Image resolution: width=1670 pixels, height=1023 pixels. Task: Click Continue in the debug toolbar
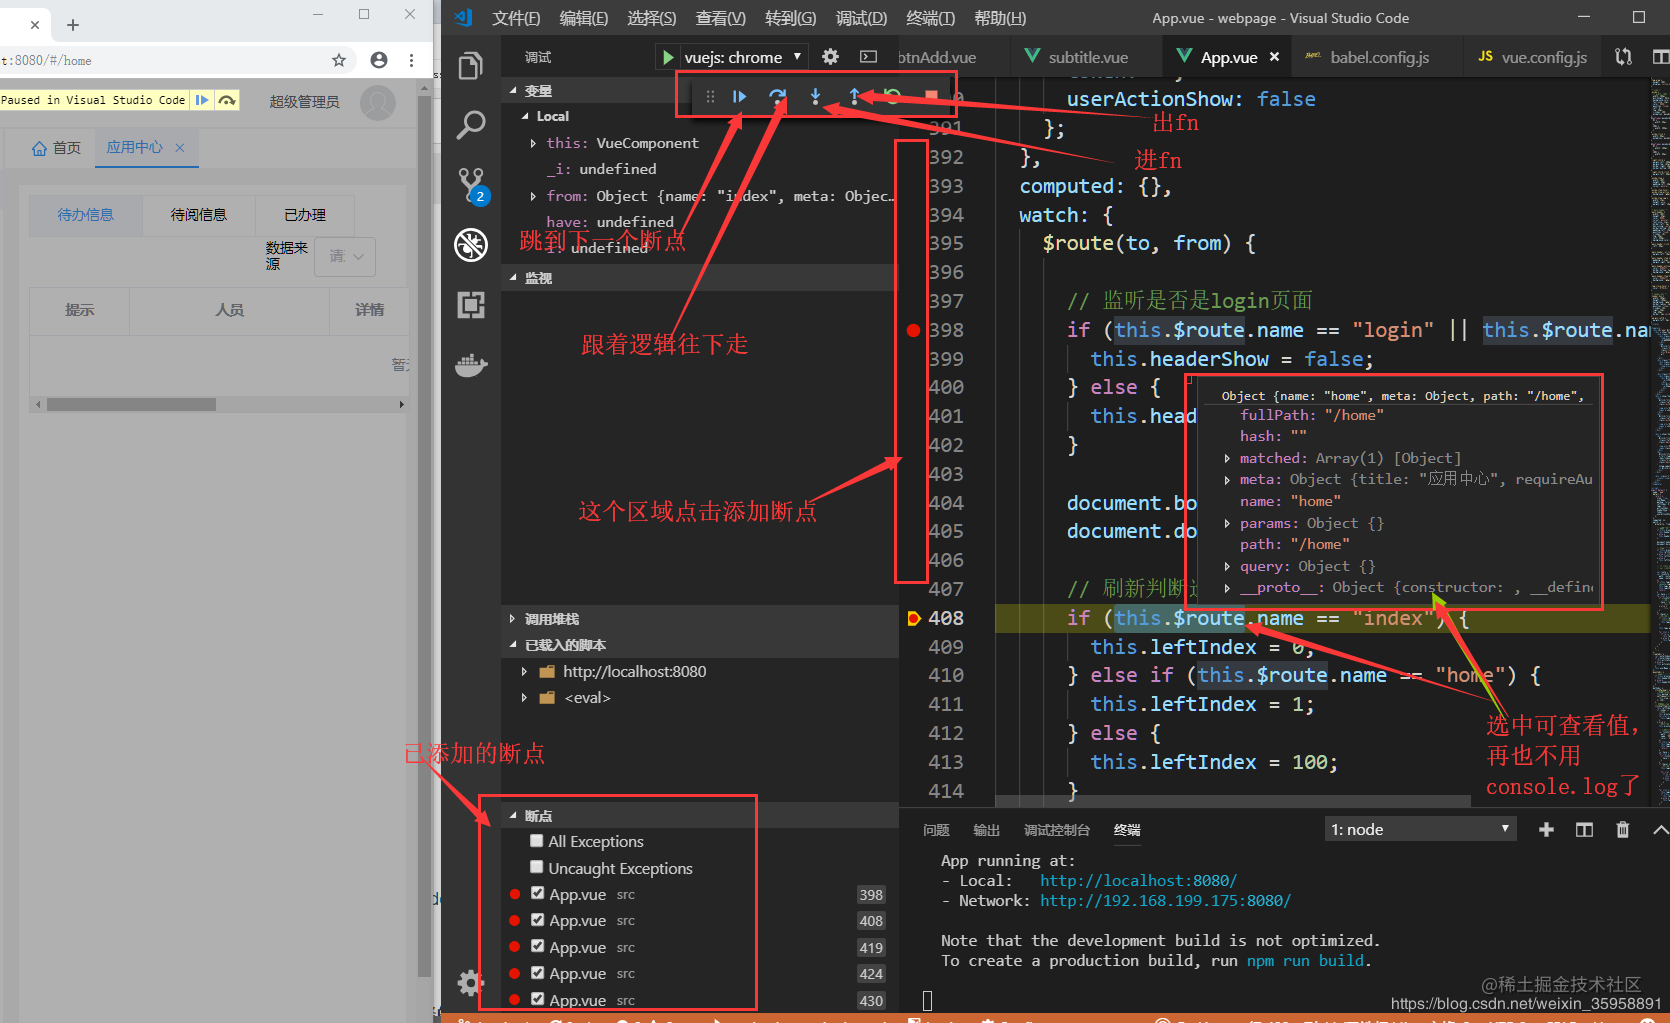click(x=739, y=96)
